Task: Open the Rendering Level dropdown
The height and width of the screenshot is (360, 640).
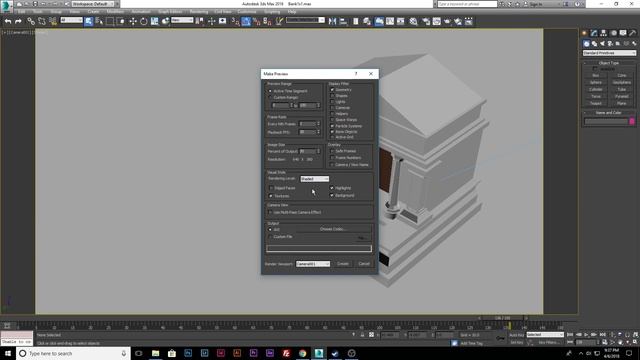Action: coord(314,179)
